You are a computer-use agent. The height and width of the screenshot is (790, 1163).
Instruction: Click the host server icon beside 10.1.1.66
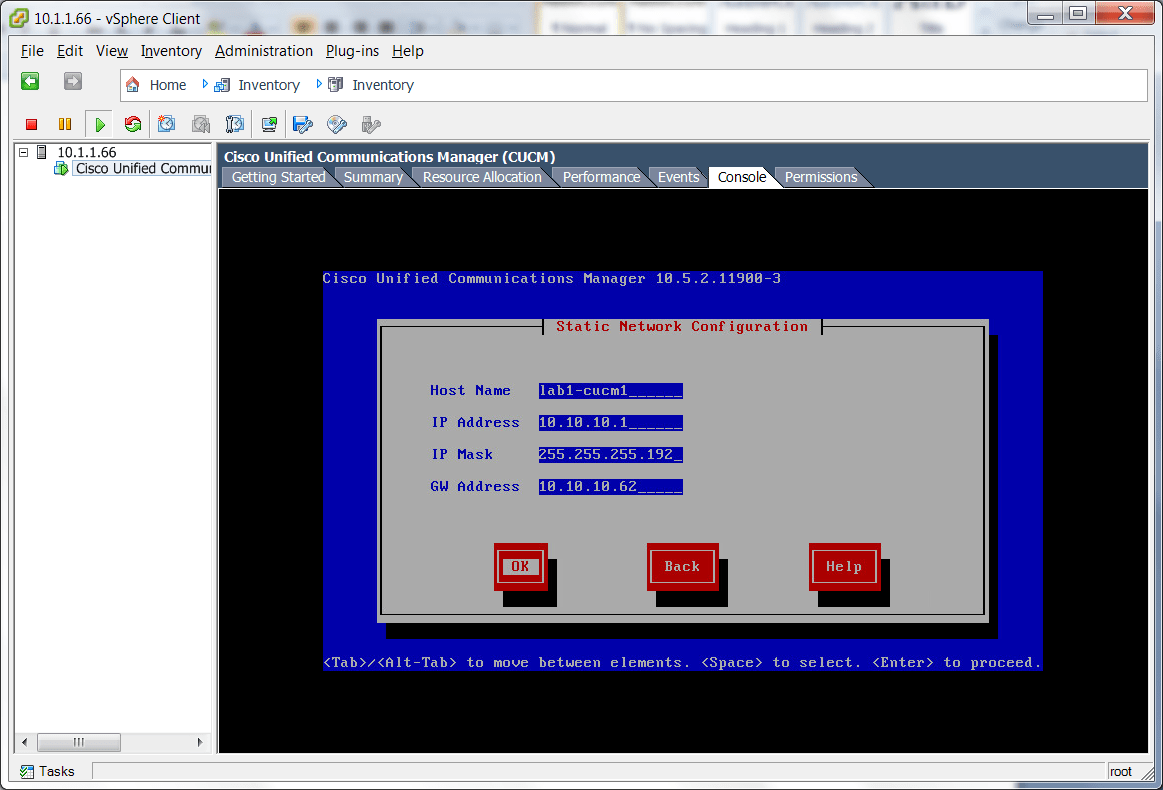tap(42, 152)
